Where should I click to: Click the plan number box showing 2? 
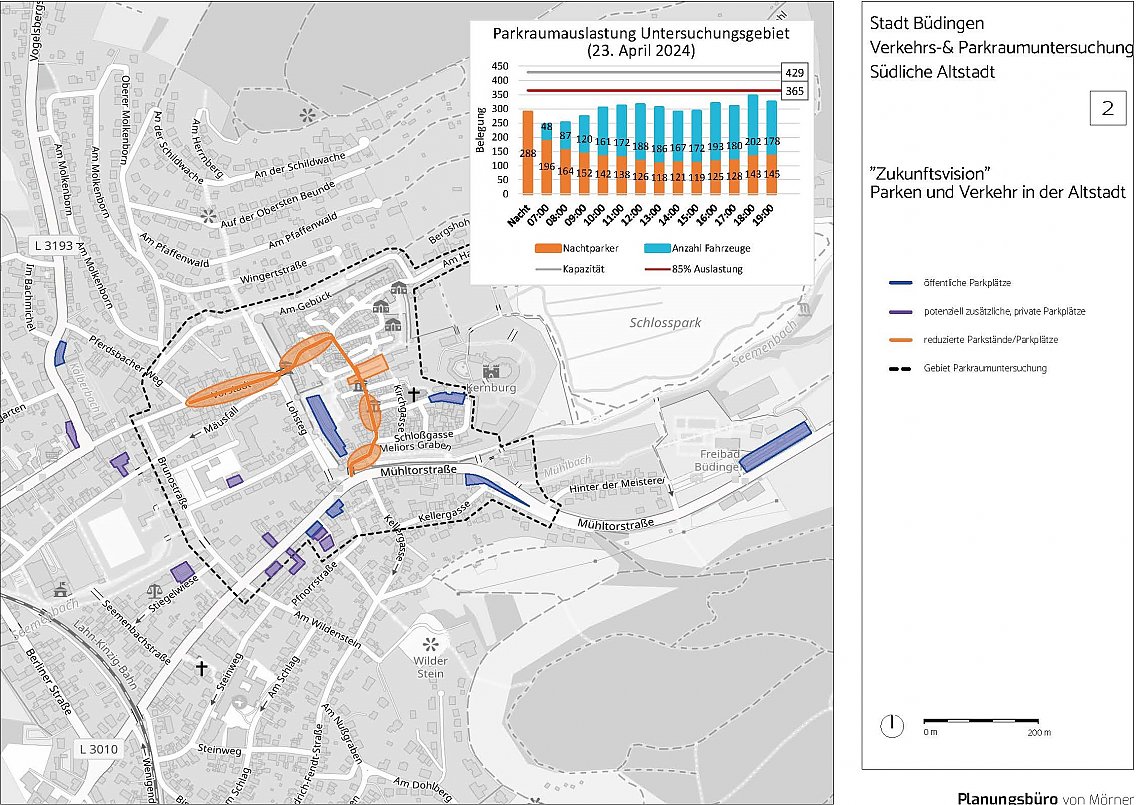pos(1108,109)
